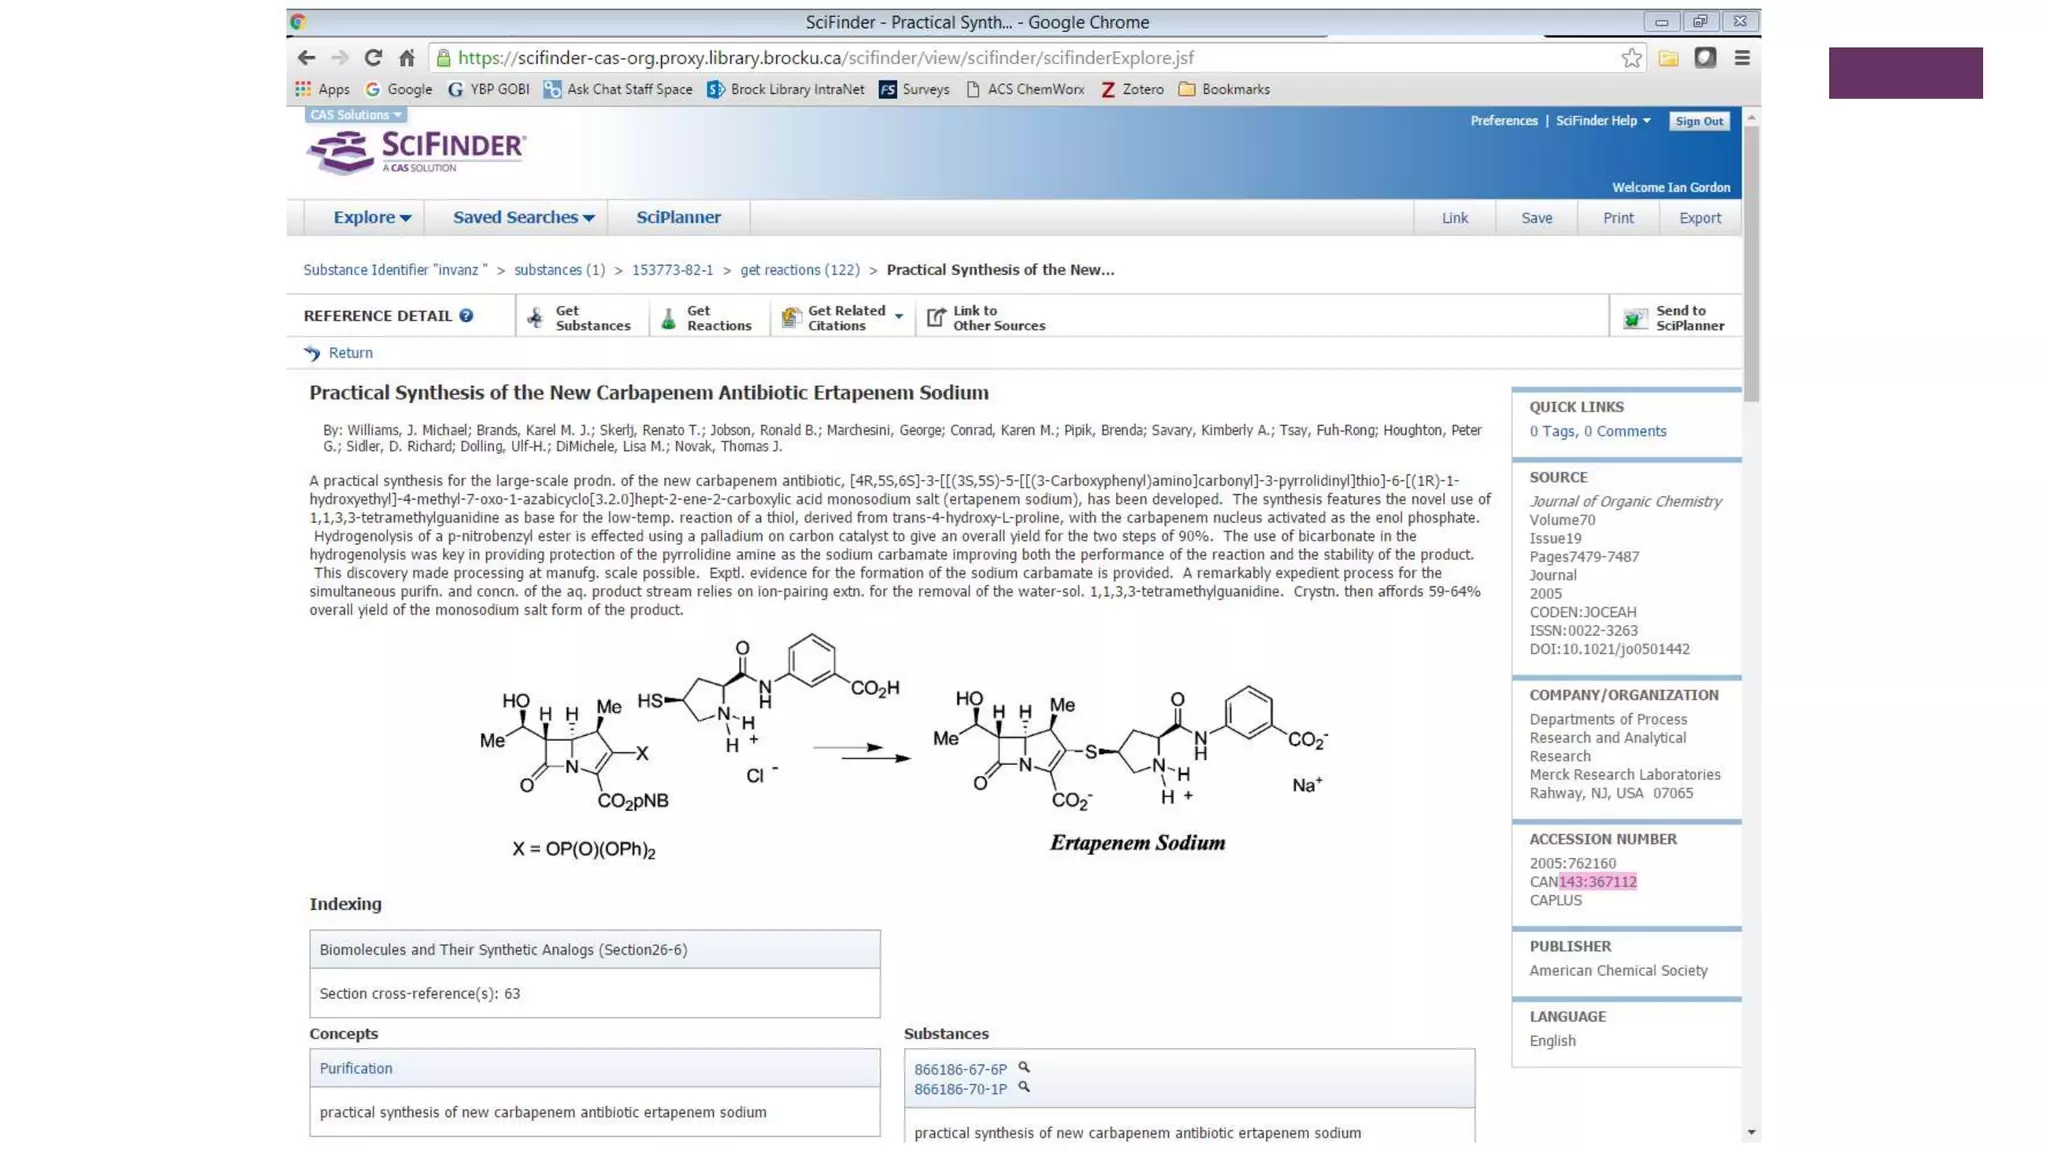Click magnifier icon next to 866186-67-6P

coord(1024,1067)
